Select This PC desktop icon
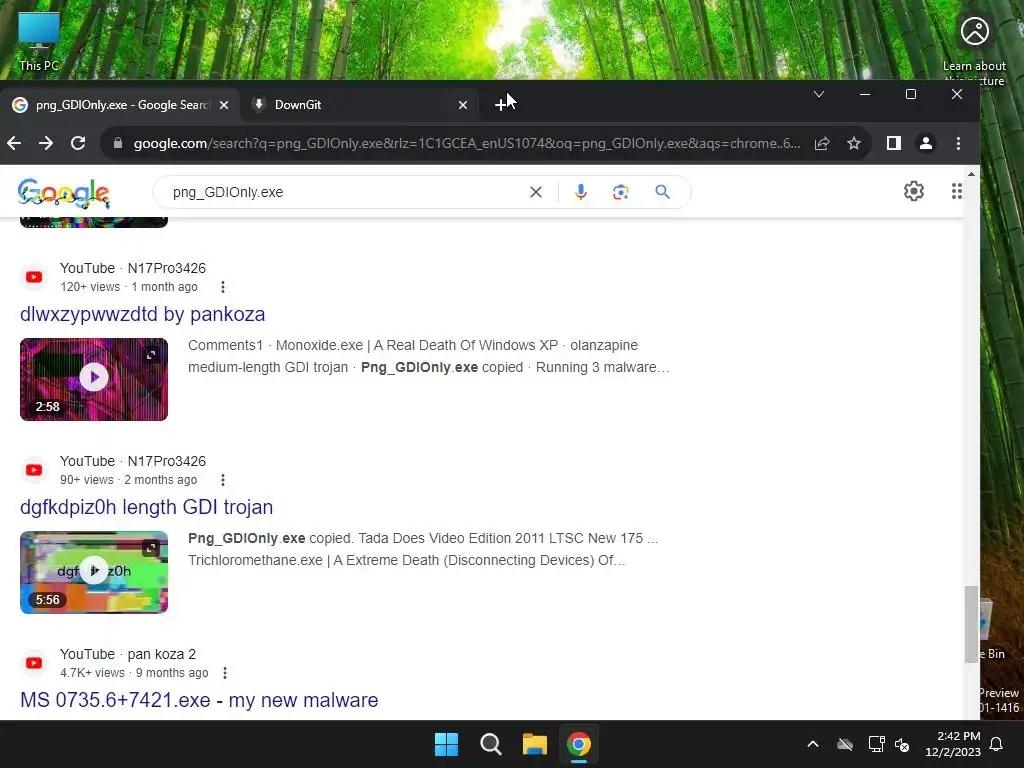The width and height of the screenshot is (1024, 768). (39, 40)
